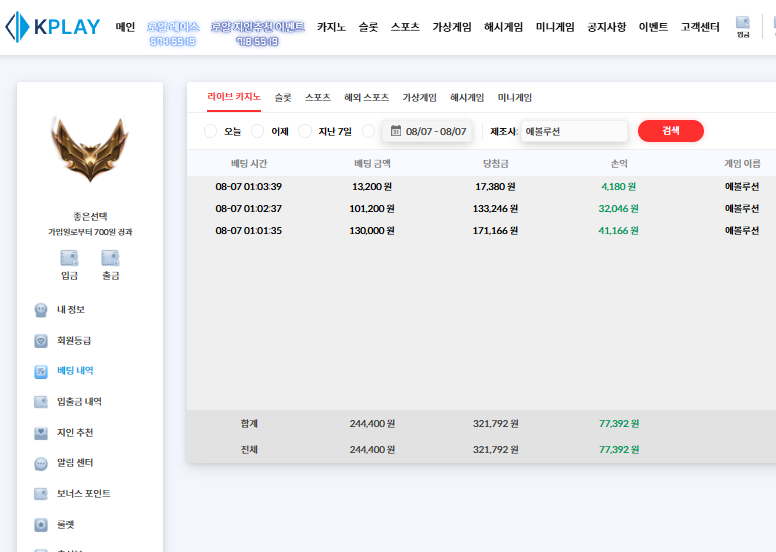Viewport: 776px width, 552px height.
Task: Open 고객센터 in top navigation
Action: pyautogui.click(x=700, y=27)
